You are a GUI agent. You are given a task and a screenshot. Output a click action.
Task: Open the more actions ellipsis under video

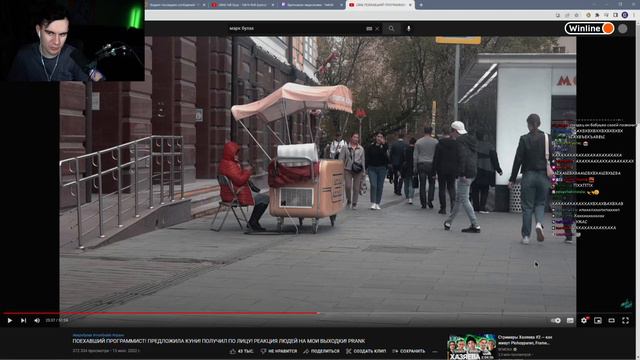[435, 351]
